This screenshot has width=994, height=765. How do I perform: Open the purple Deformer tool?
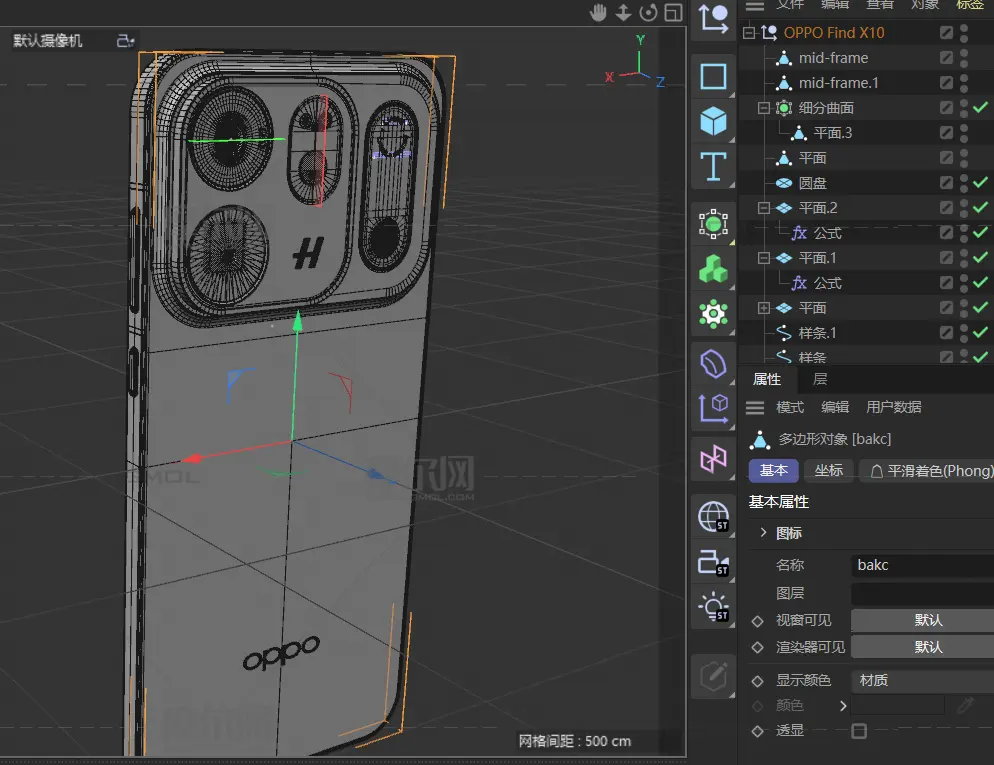click(713, 364)
